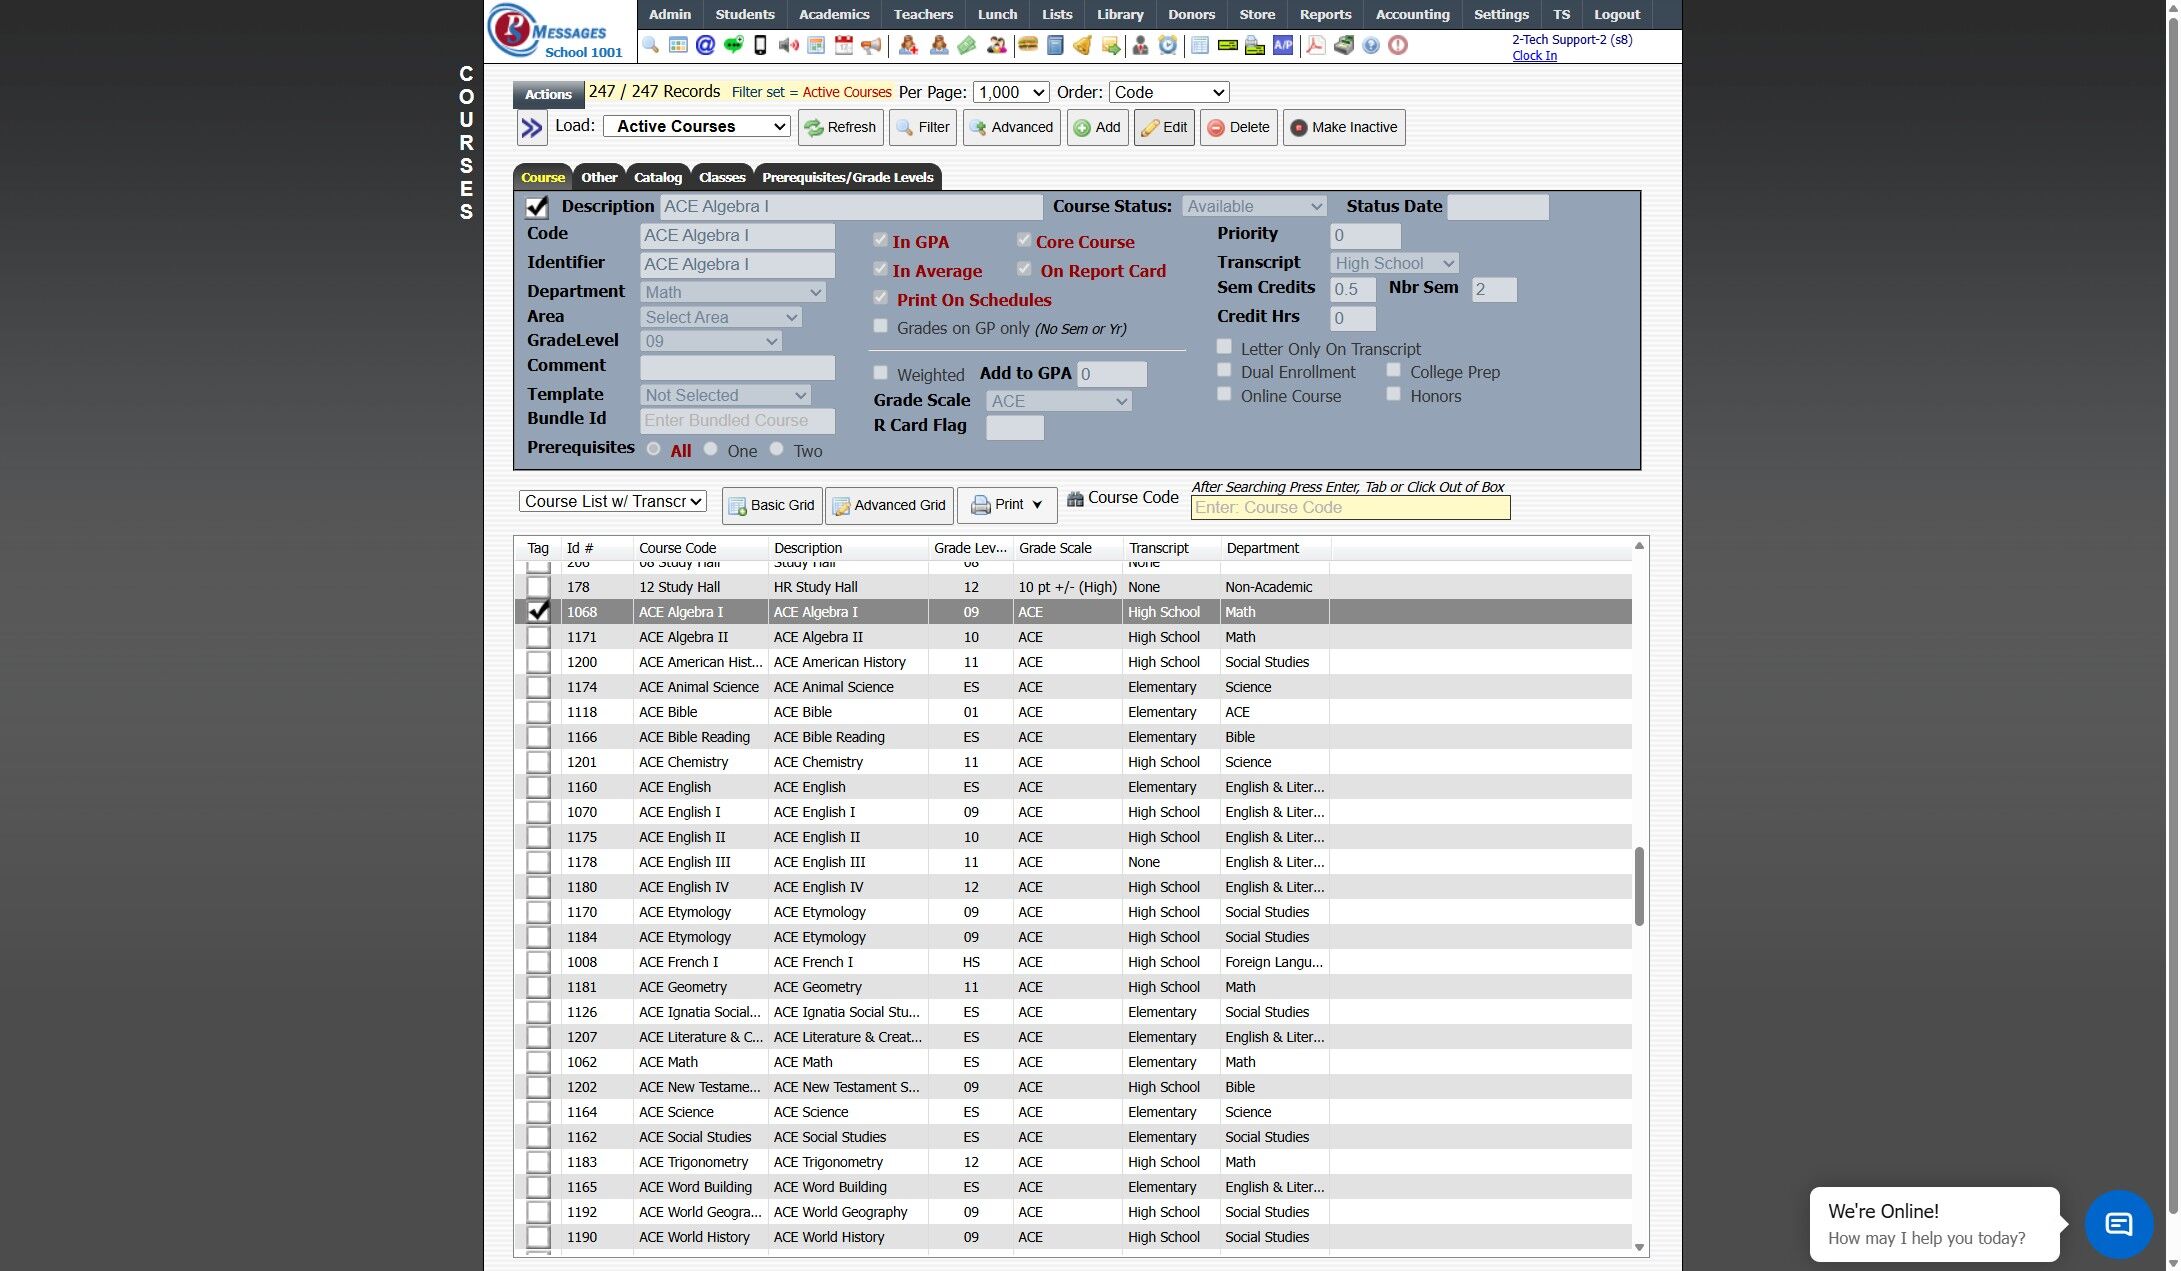
Task: Click the blue help question icon
Action: (1371, 45)
